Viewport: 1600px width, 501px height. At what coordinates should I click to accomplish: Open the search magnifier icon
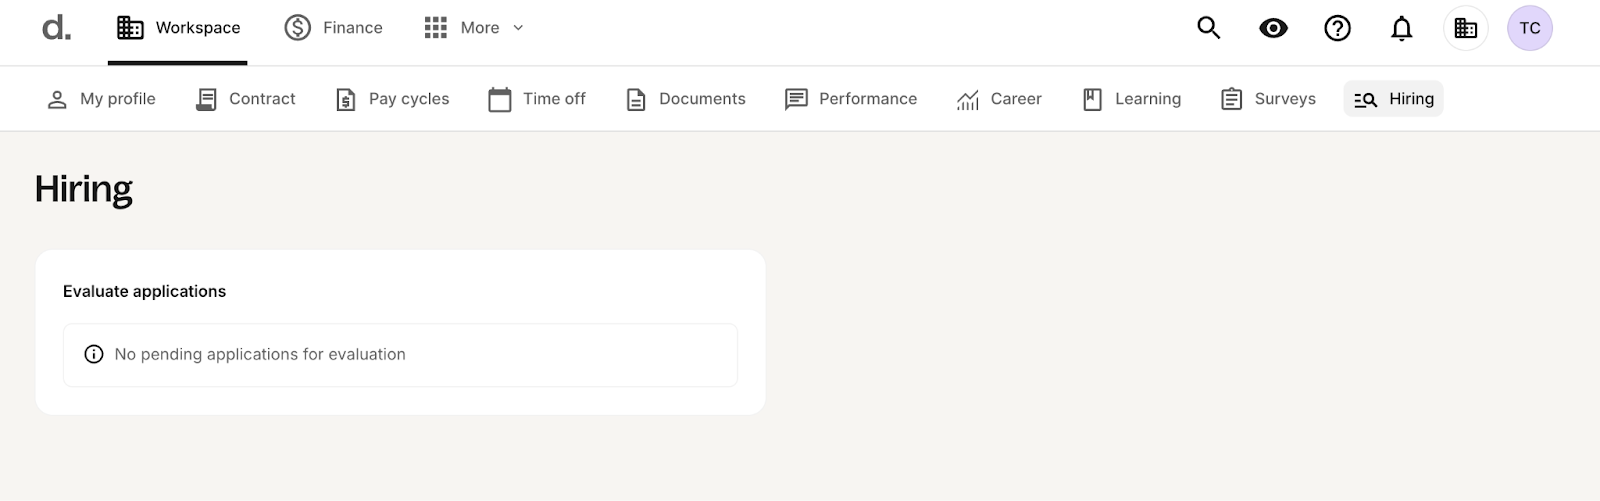click(1209, 28)
